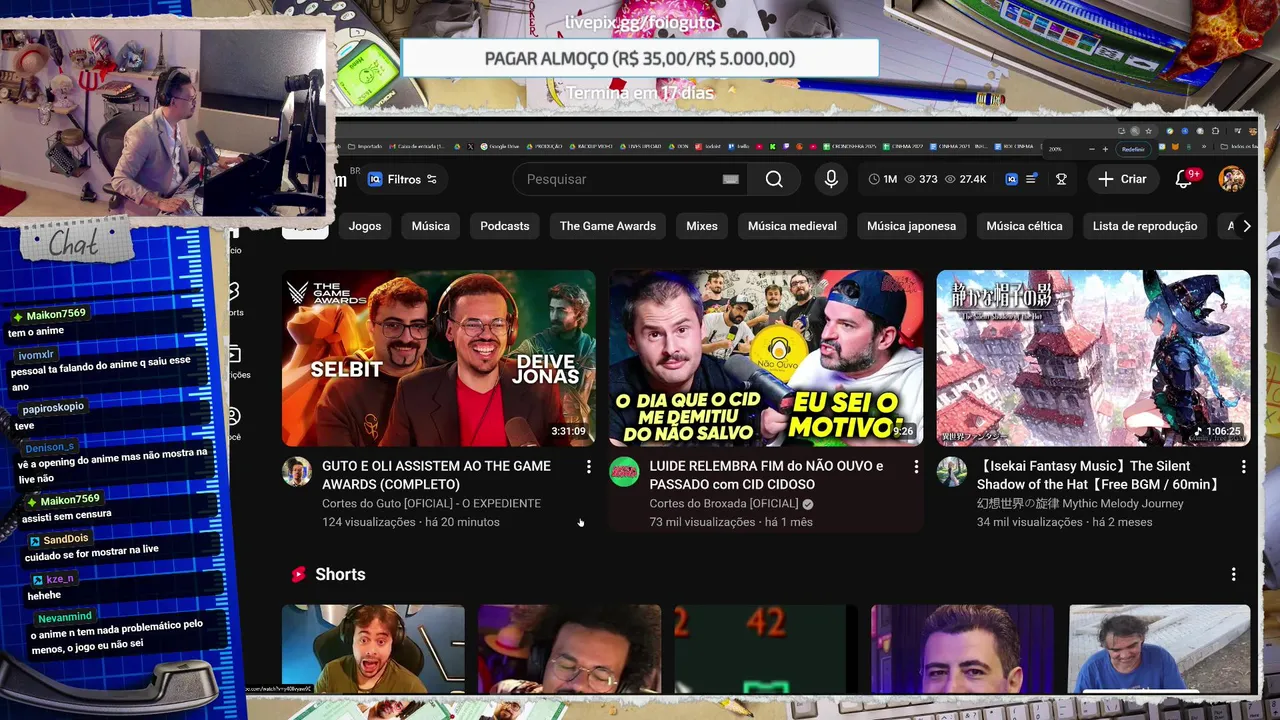
Task: Open Short with smiling man on purple background
Action: (x=962, y=649)
